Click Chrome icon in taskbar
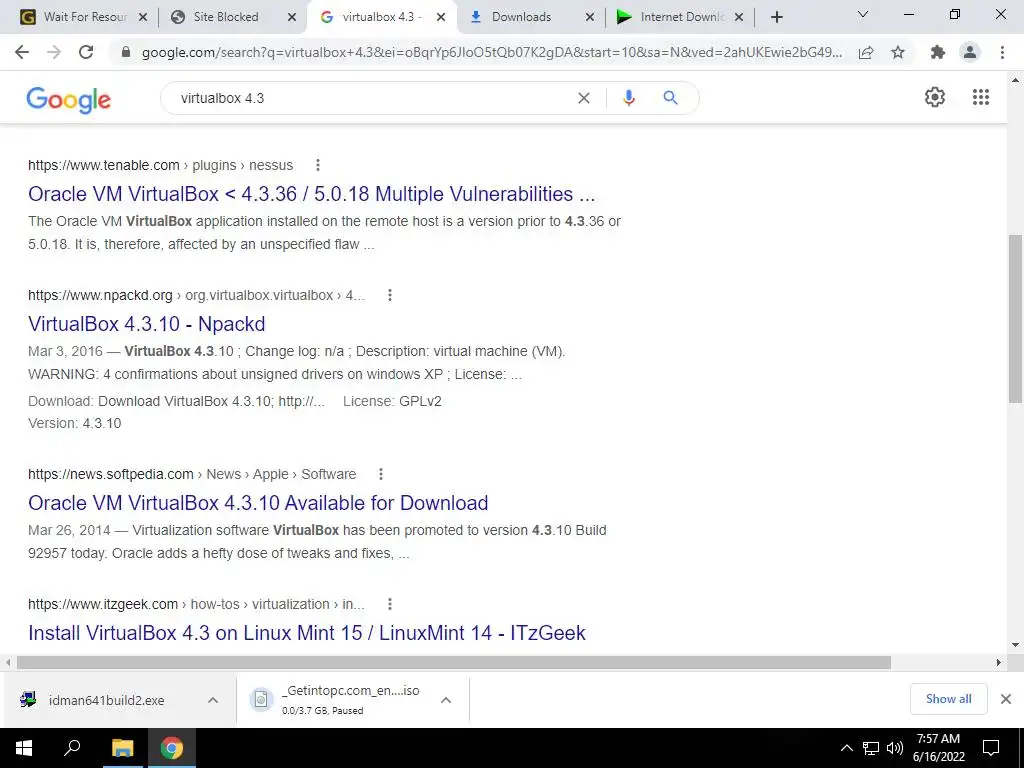This screenshot has width=1024, height=768. click(172, 748)
